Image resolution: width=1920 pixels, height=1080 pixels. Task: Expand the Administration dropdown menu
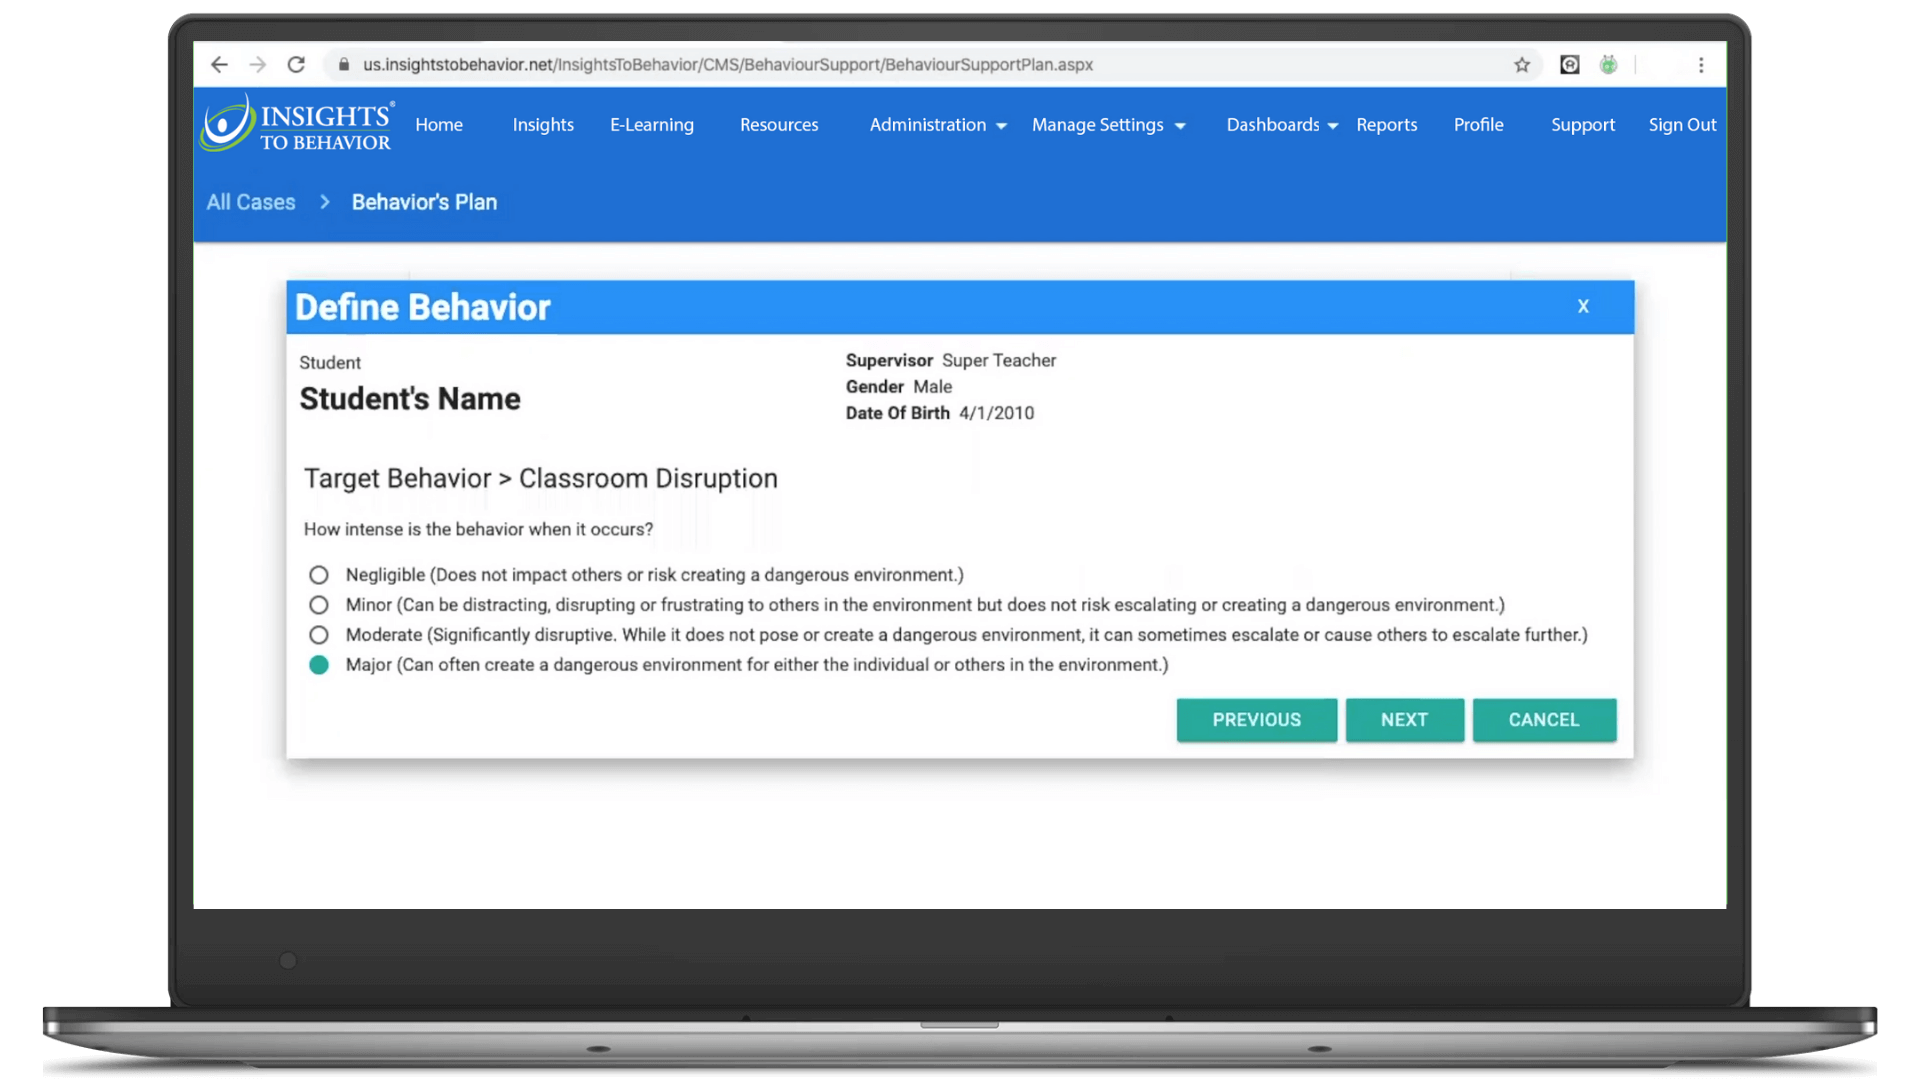tap(938, 125)
